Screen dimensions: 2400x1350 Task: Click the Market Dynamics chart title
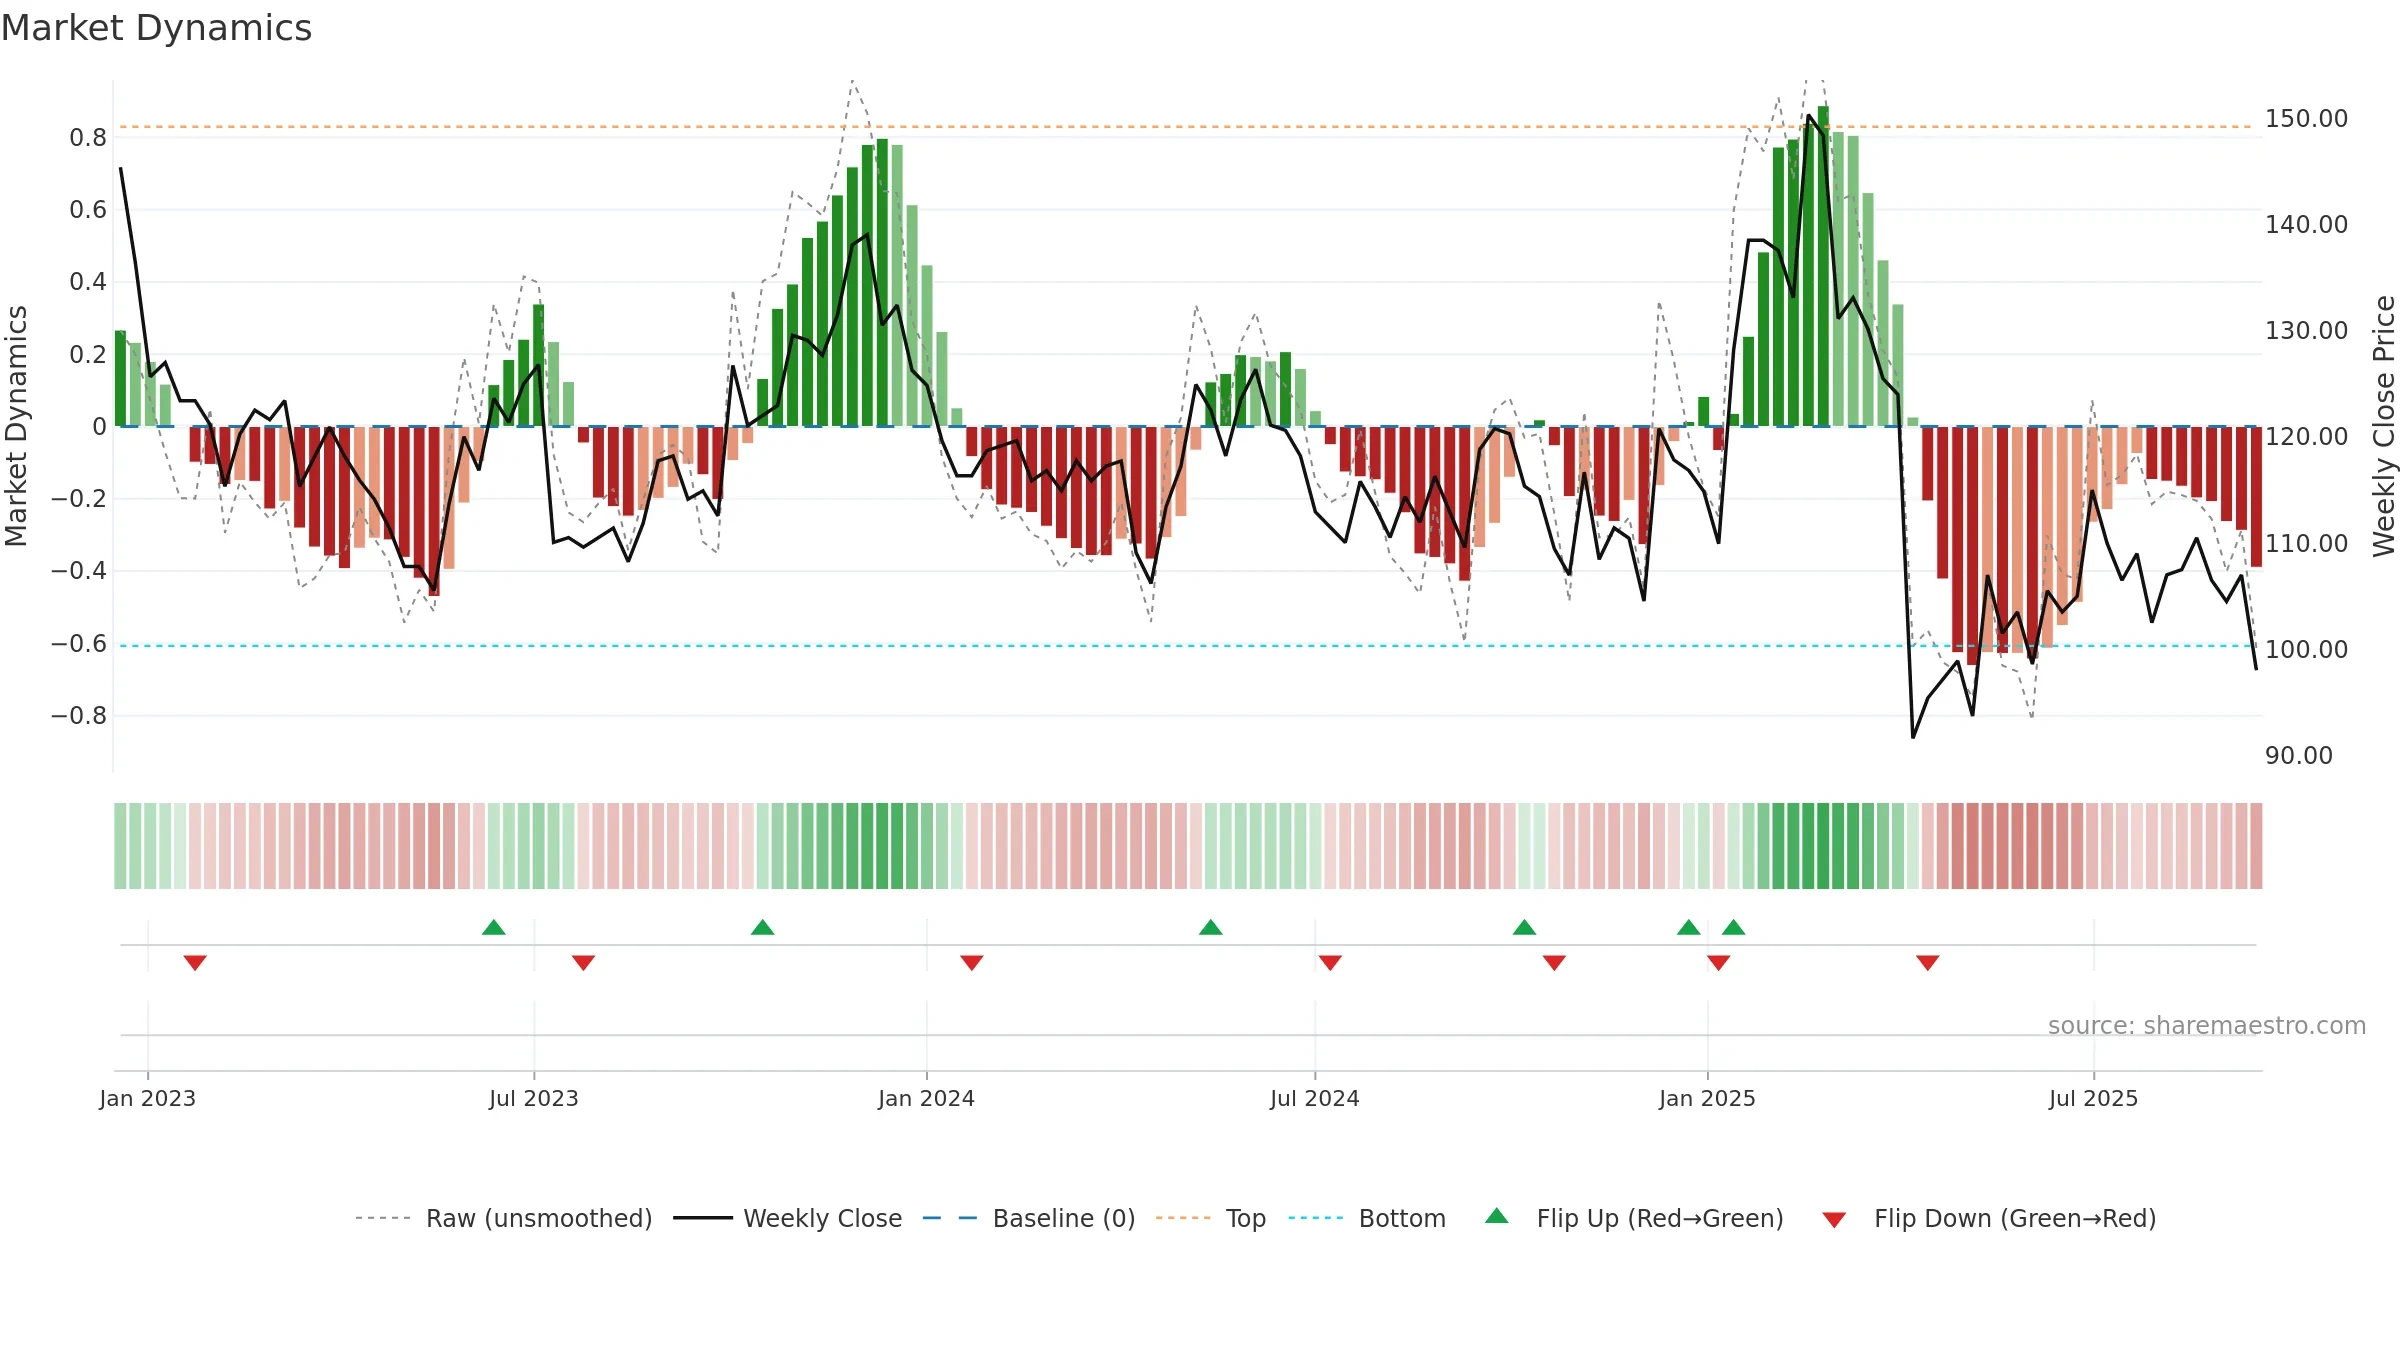click(156, 28)
